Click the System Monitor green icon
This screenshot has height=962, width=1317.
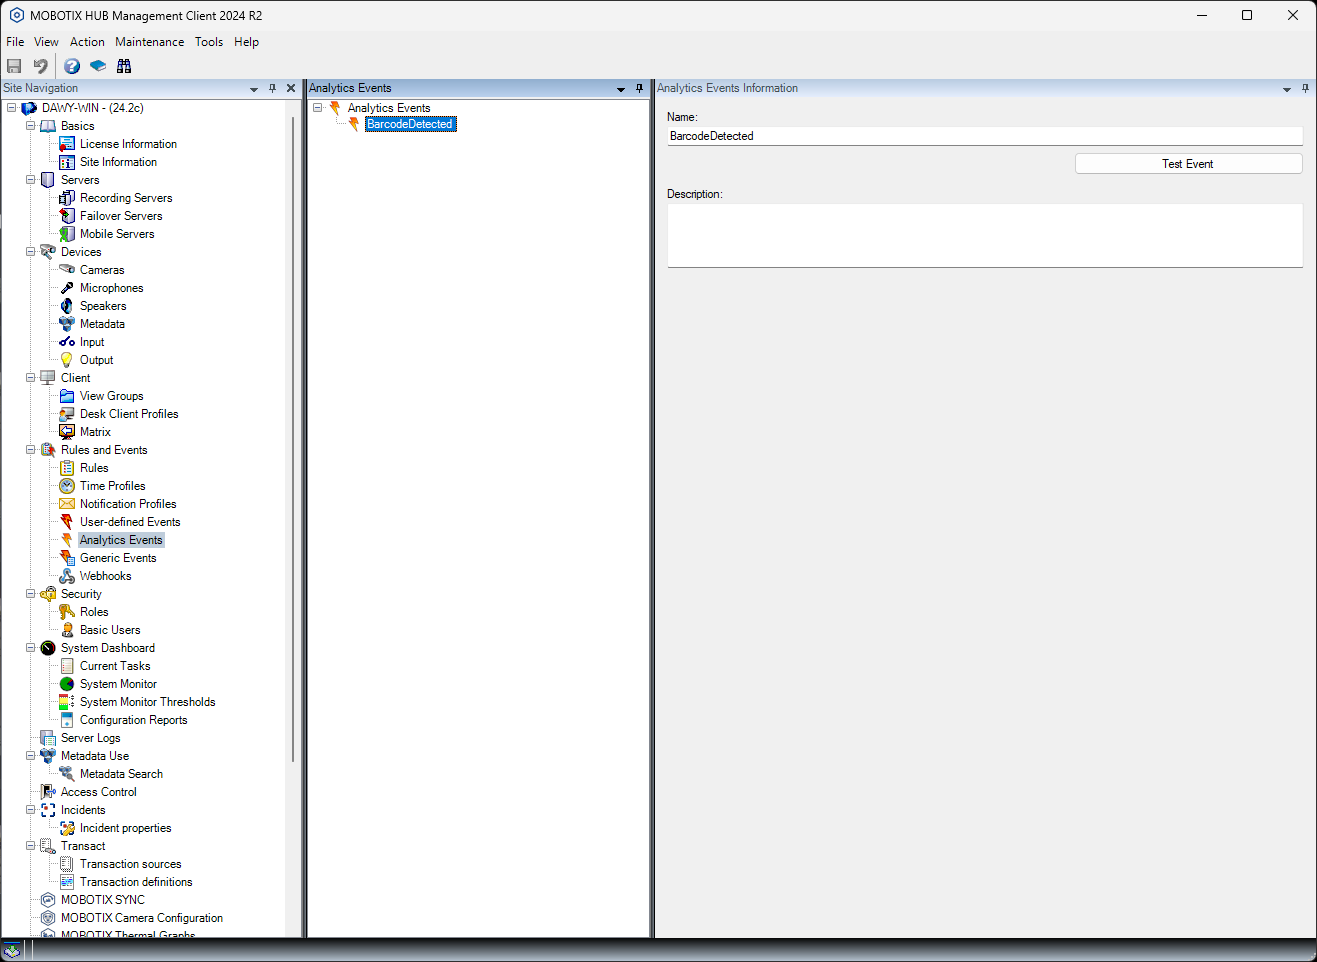pyautogui.click(x=67, y=684)
